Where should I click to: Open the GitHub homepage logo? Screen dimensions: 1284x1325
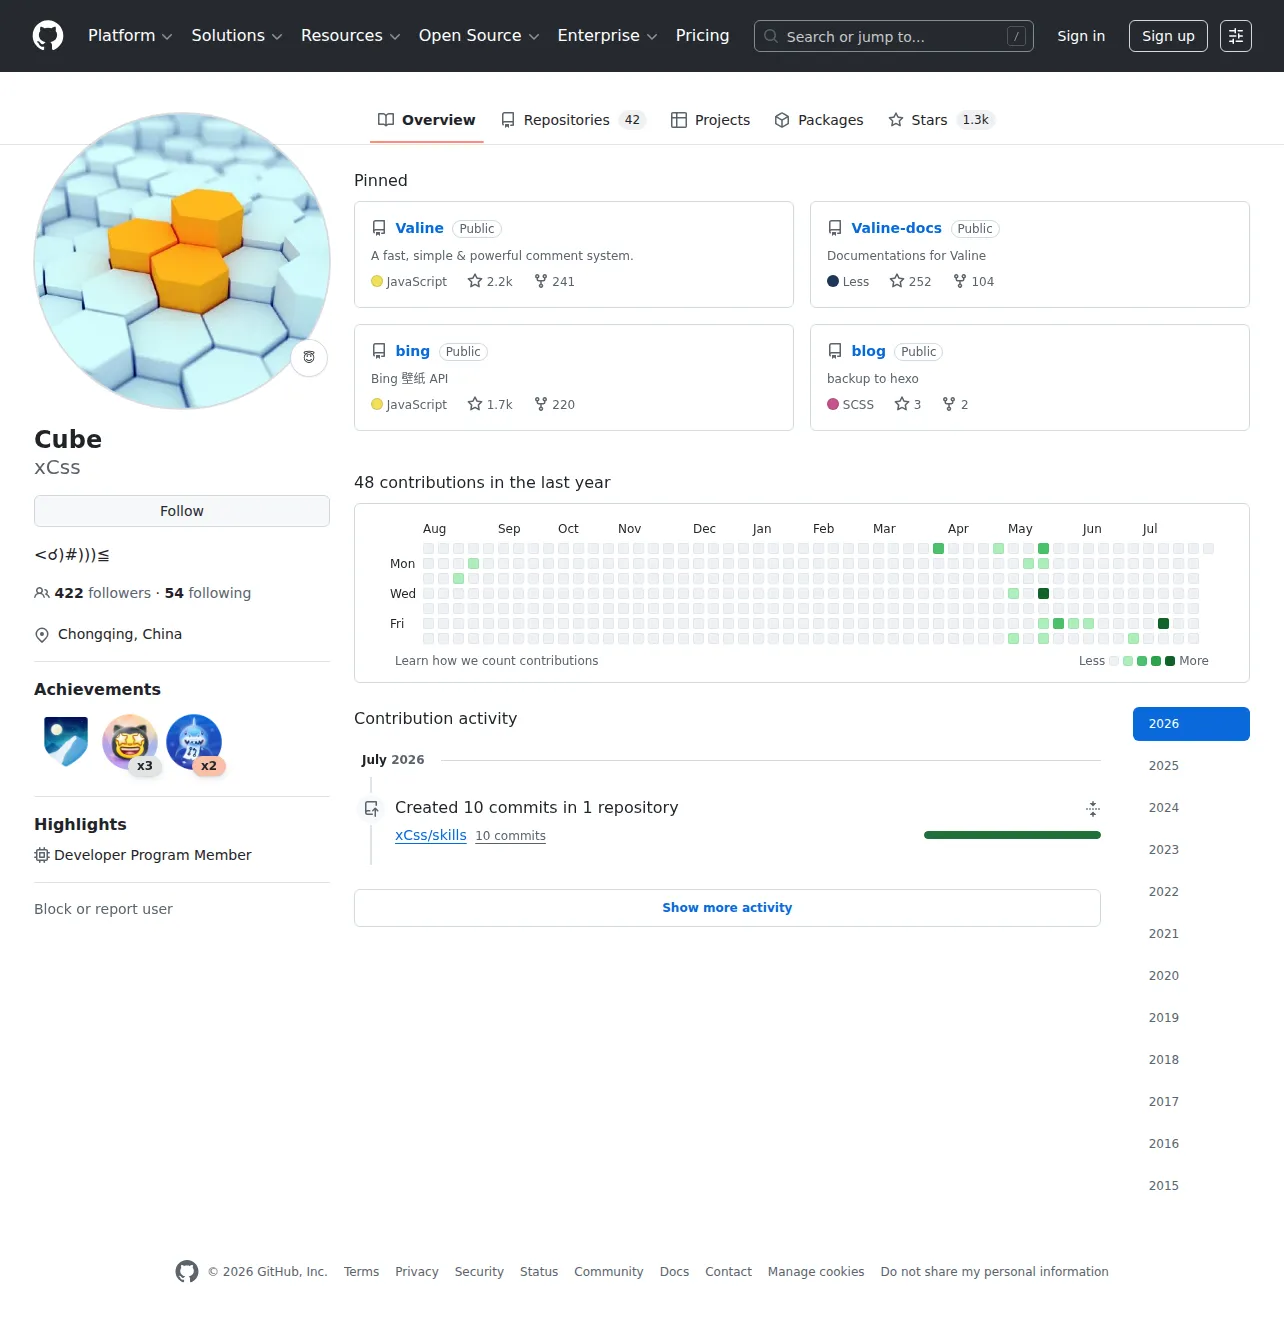48,36
